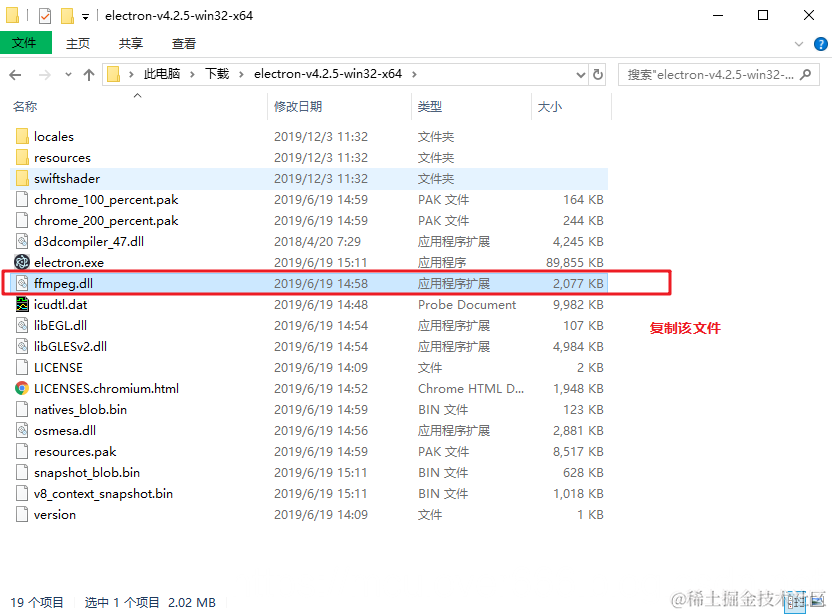Image resolution: width=833 pixels, height=615 pixels.
Task: Click the libGLESv2.dll file name
Action: (x=70, y=347)
